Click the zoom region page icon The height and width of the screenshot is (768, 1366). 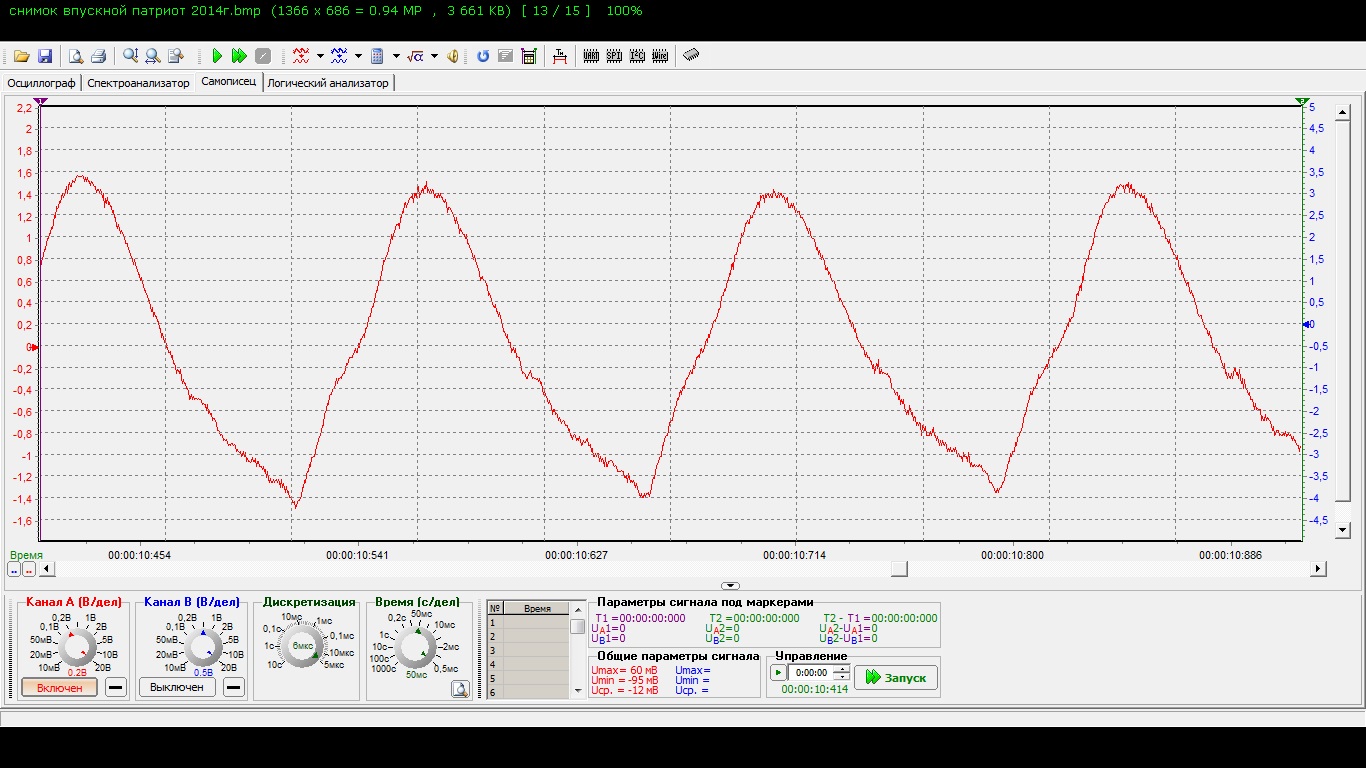[x=176, y=56]
